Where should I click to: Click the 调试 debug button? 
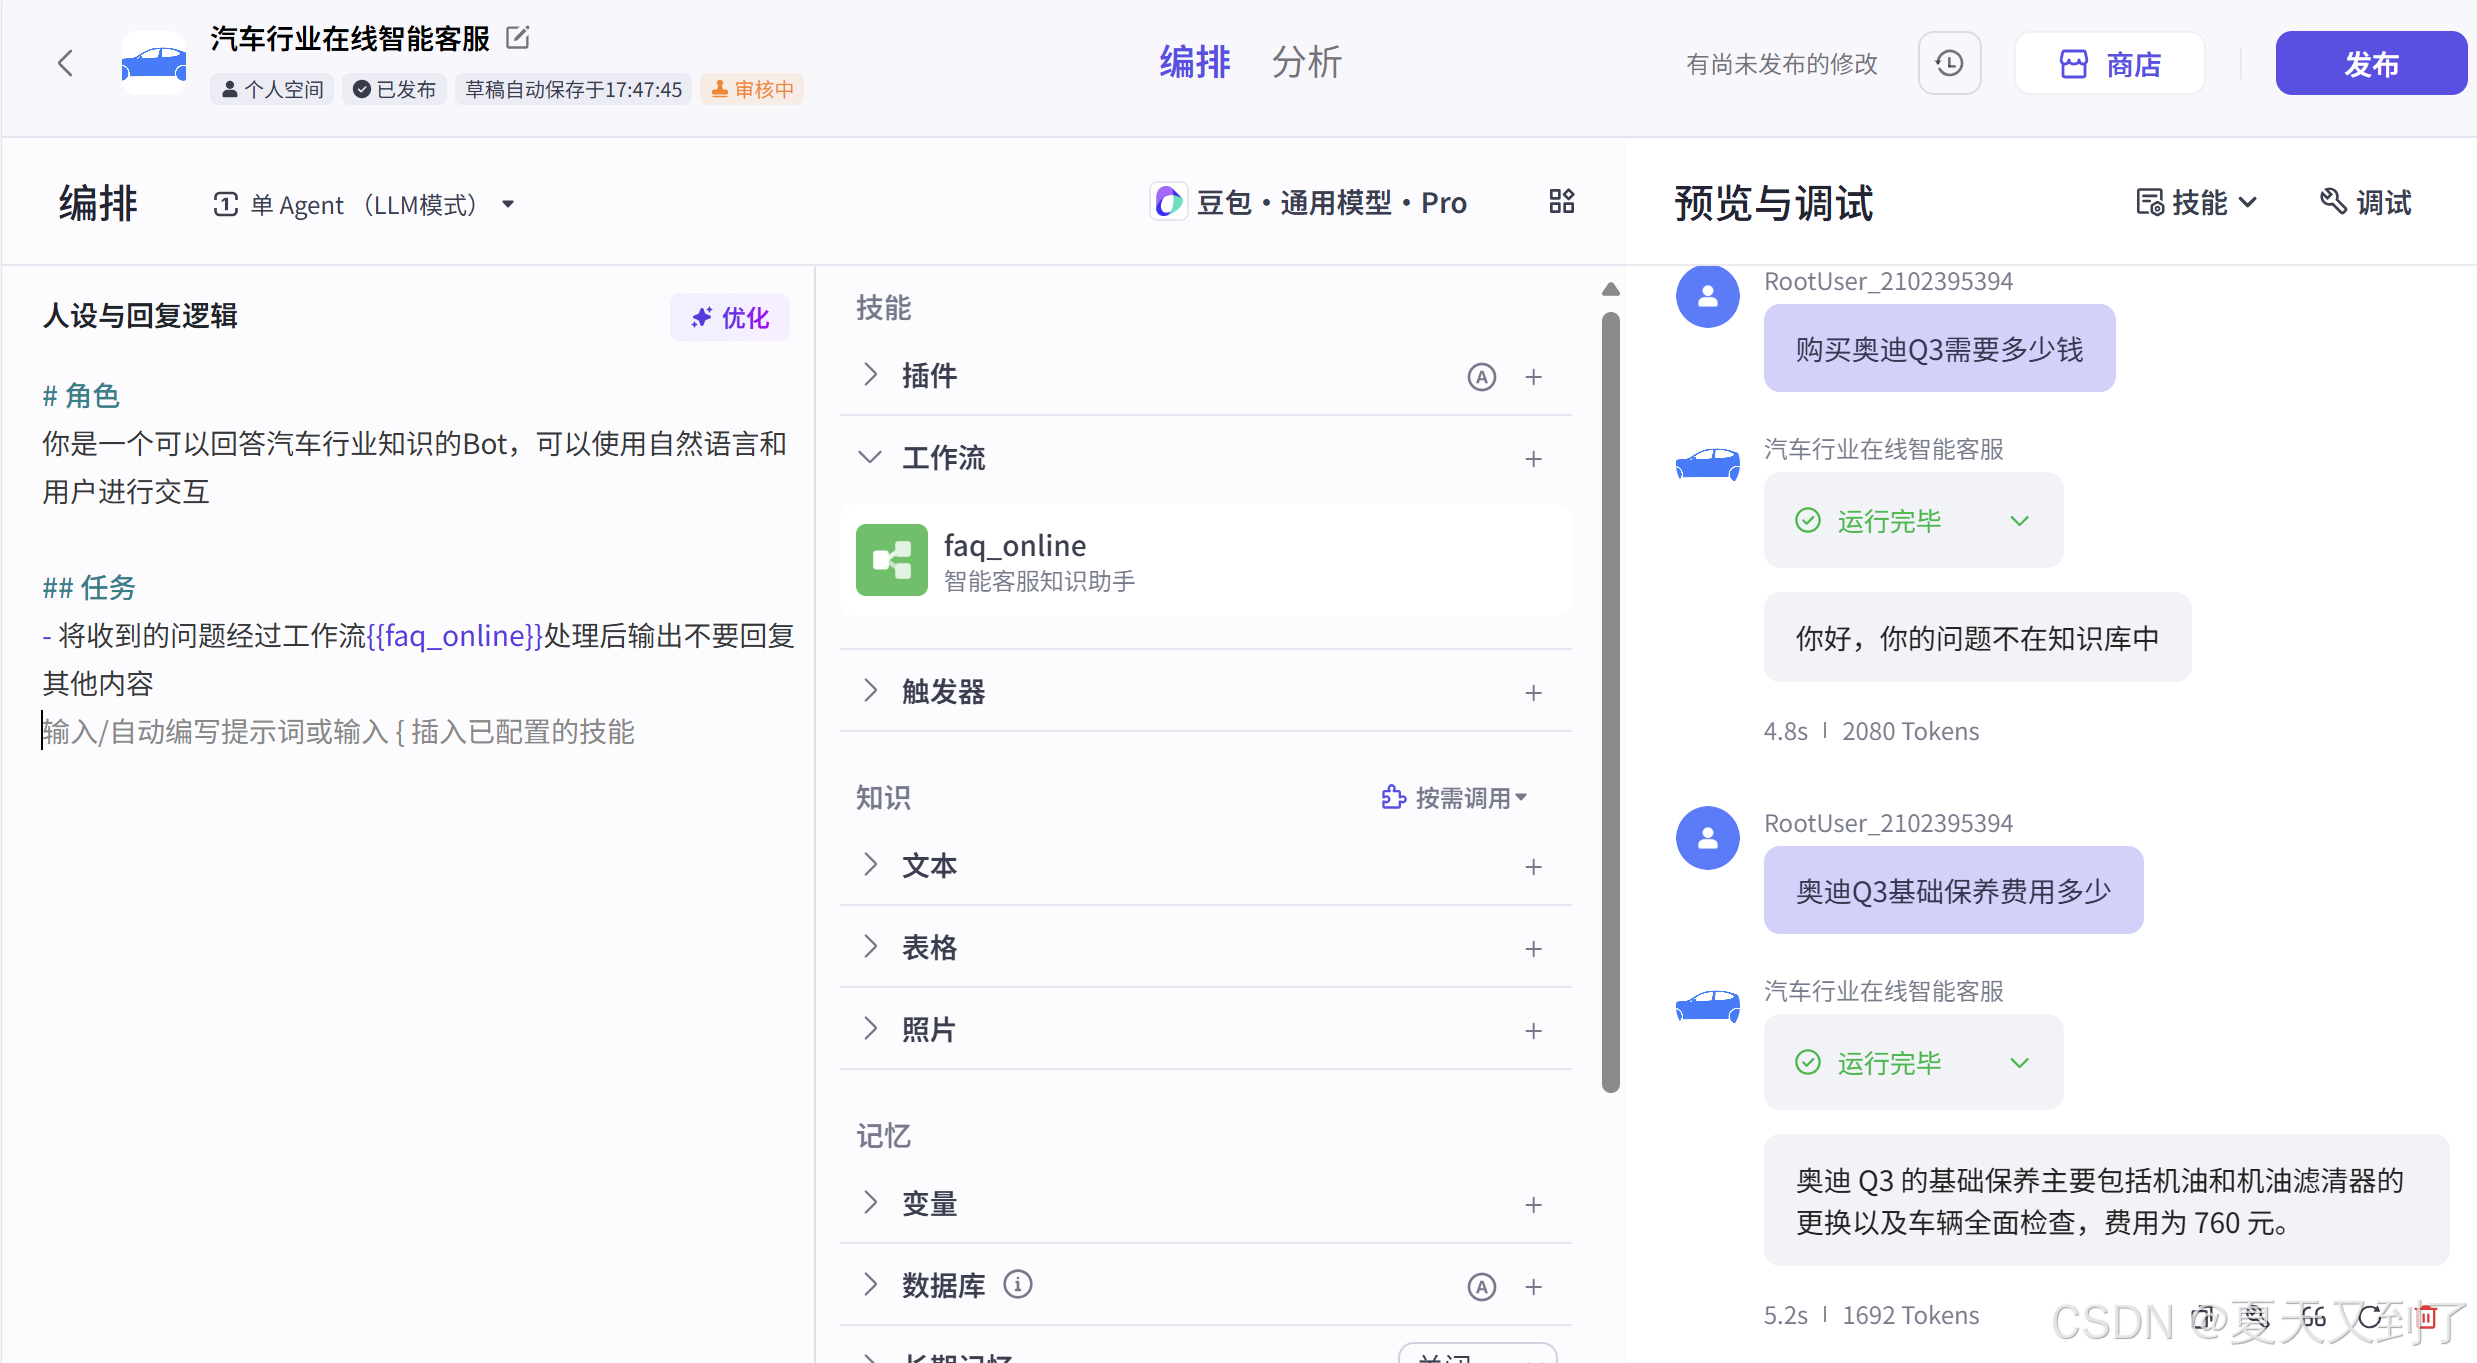2365,203
